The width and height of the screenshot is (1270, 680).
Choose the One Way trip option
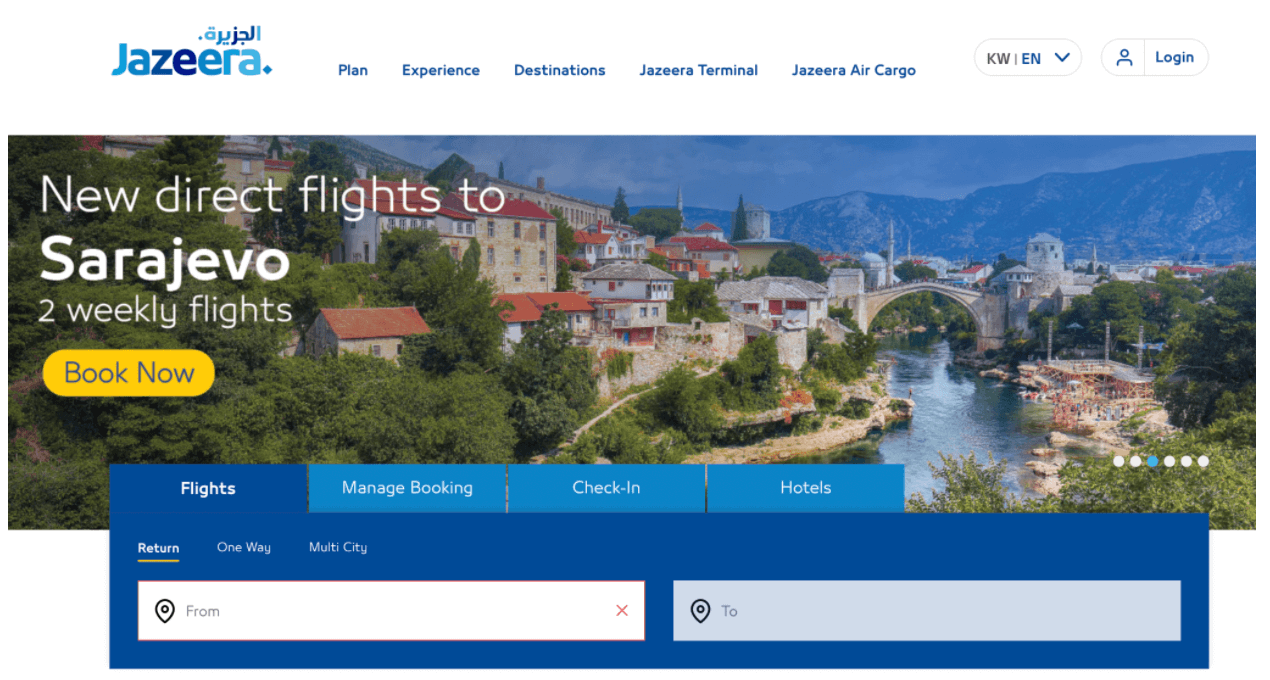(x=244, y=547)
